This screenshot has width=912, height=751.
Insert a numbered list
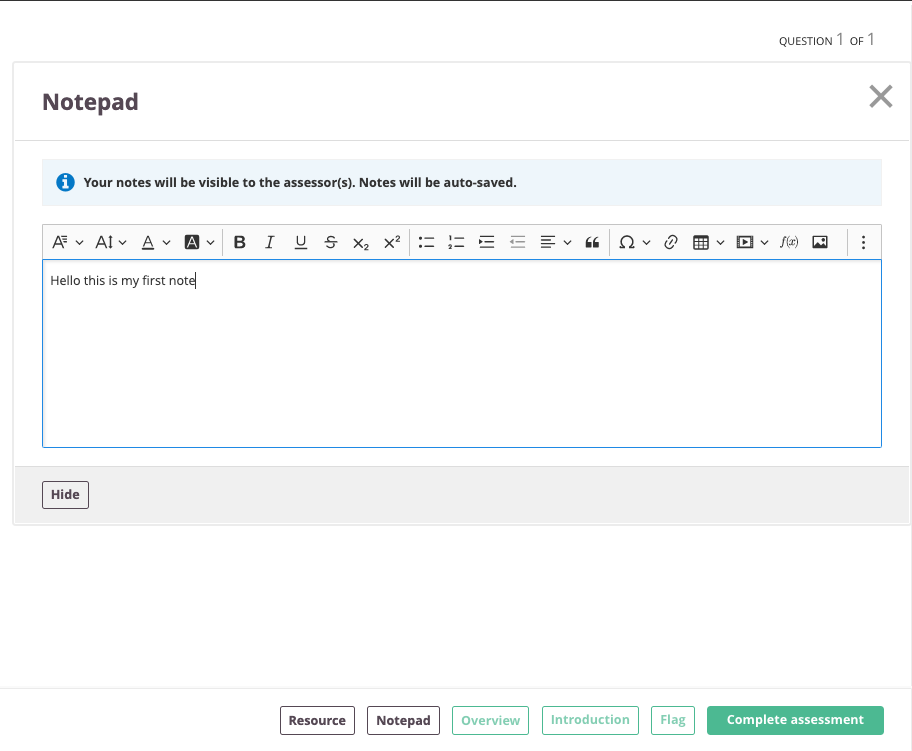tap(456, 242)
